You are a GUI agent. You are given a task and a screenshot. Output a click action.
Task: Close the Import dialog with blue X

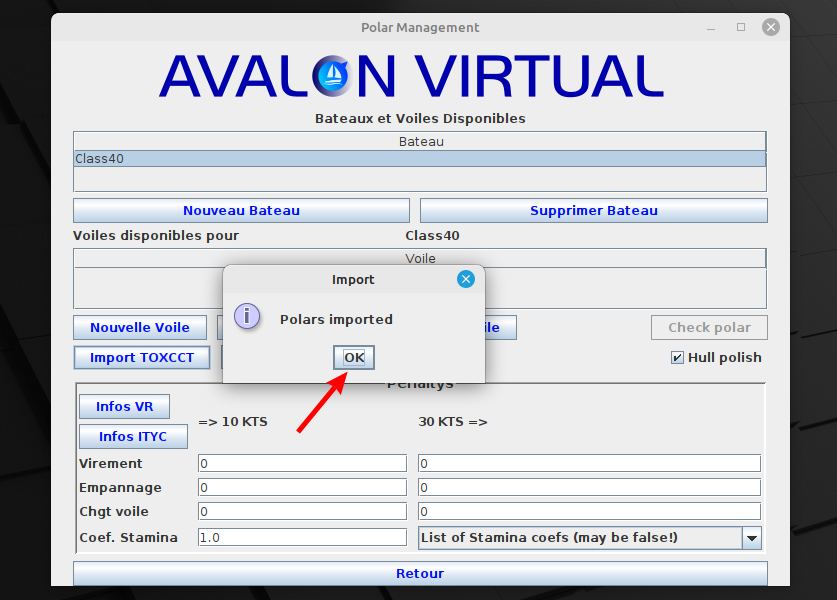click(465, 280)
